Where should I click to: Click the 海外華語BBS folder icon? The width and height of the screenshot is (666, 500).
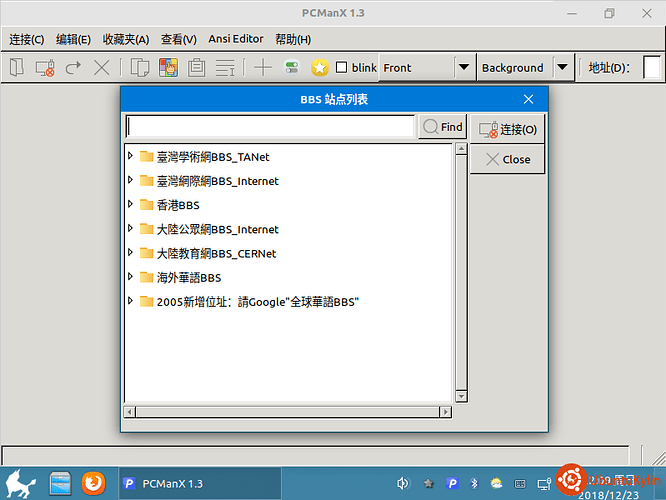pos(147,277)
